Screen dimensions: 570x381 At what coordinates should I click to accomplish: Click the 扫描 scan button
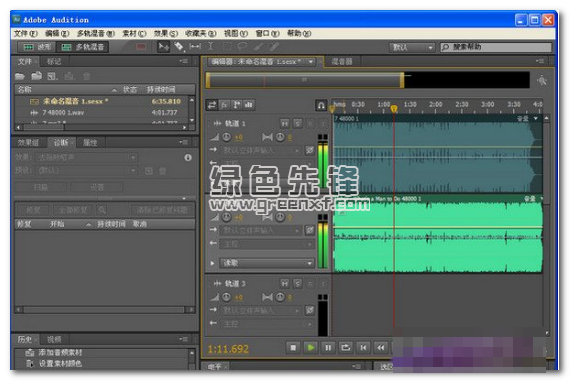coord(41,187)
